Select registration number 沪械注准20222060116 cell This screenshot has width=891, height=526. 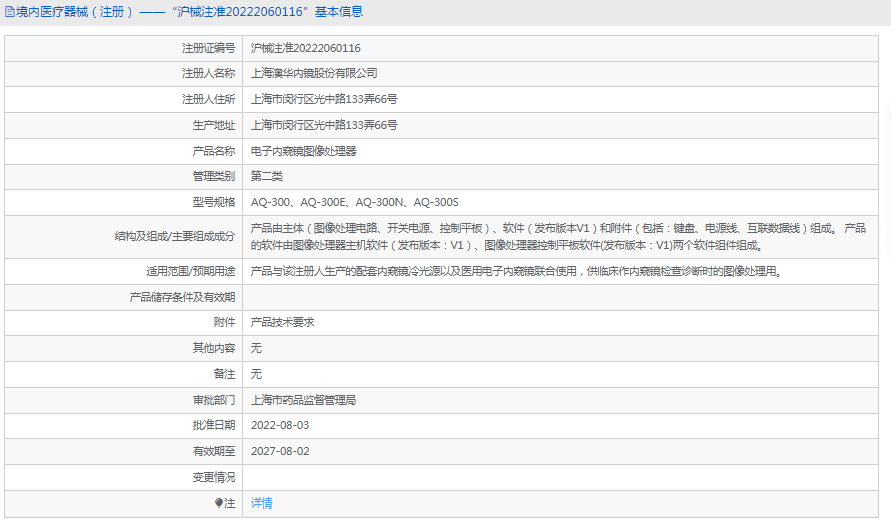(306, 48)
